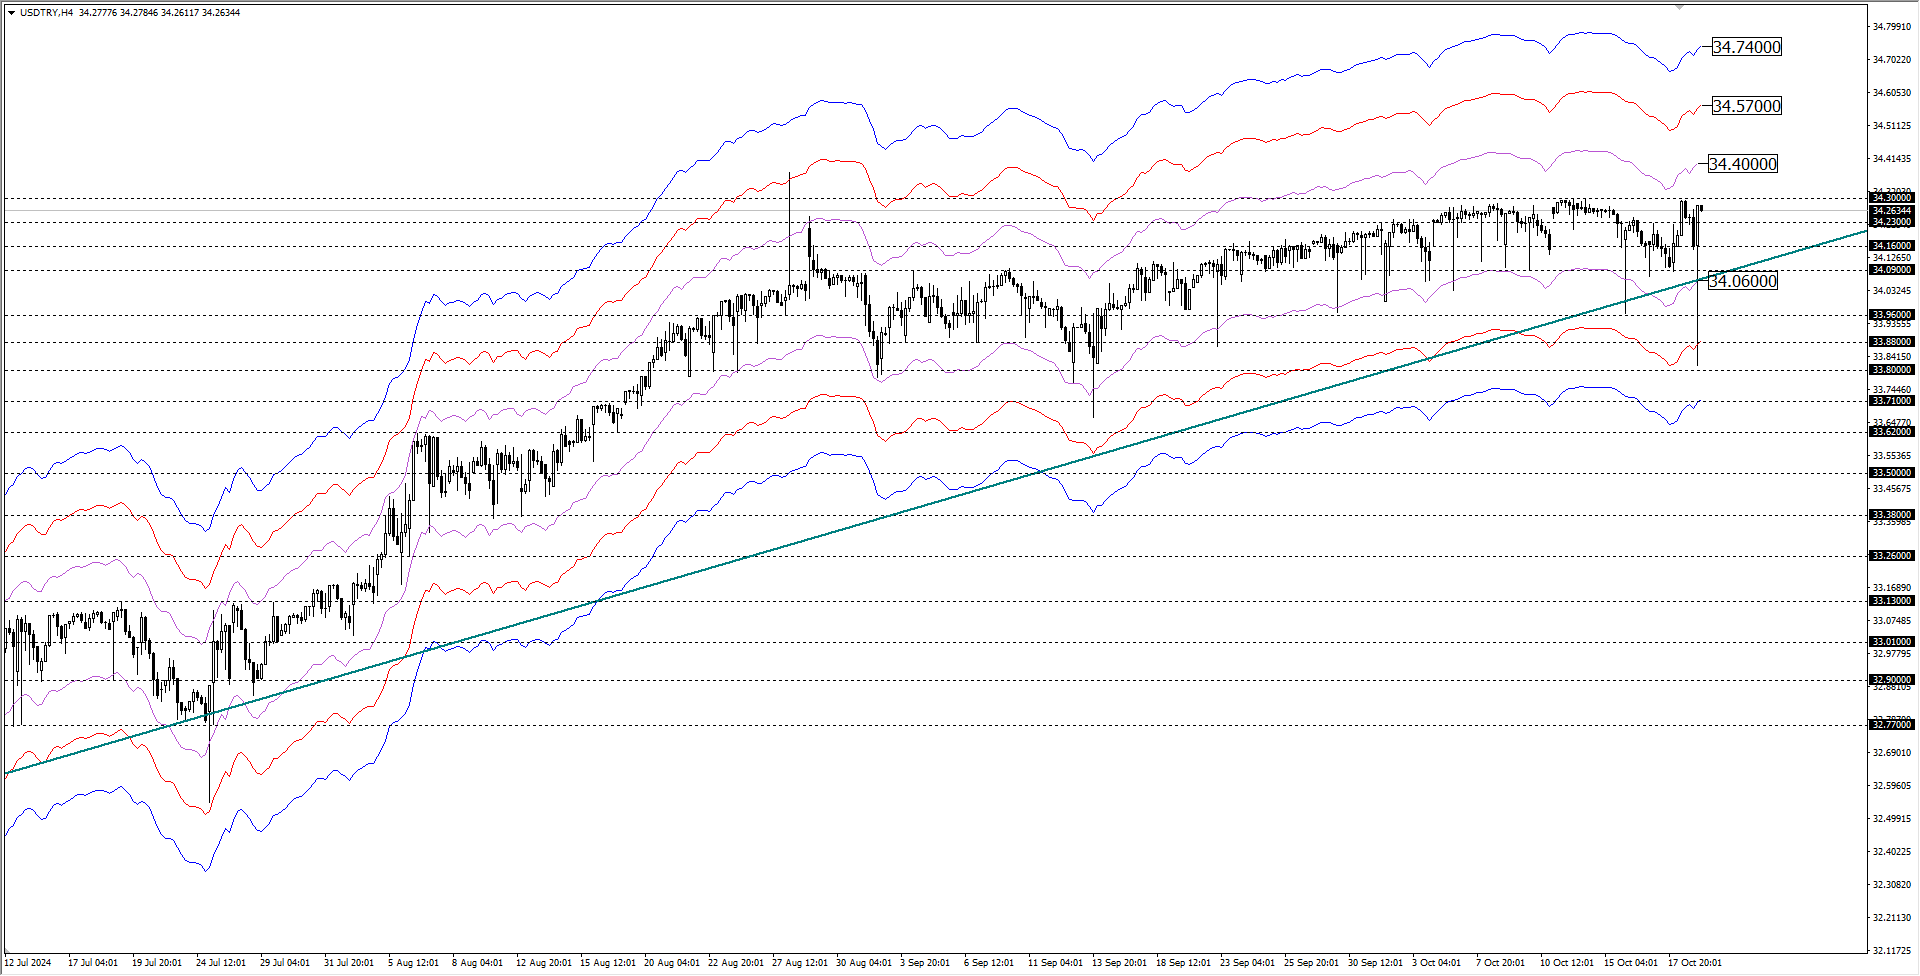Click the 32.90000 level price tag
Viewport: 1920px width, 976px height.
[x=1892, y=680]
